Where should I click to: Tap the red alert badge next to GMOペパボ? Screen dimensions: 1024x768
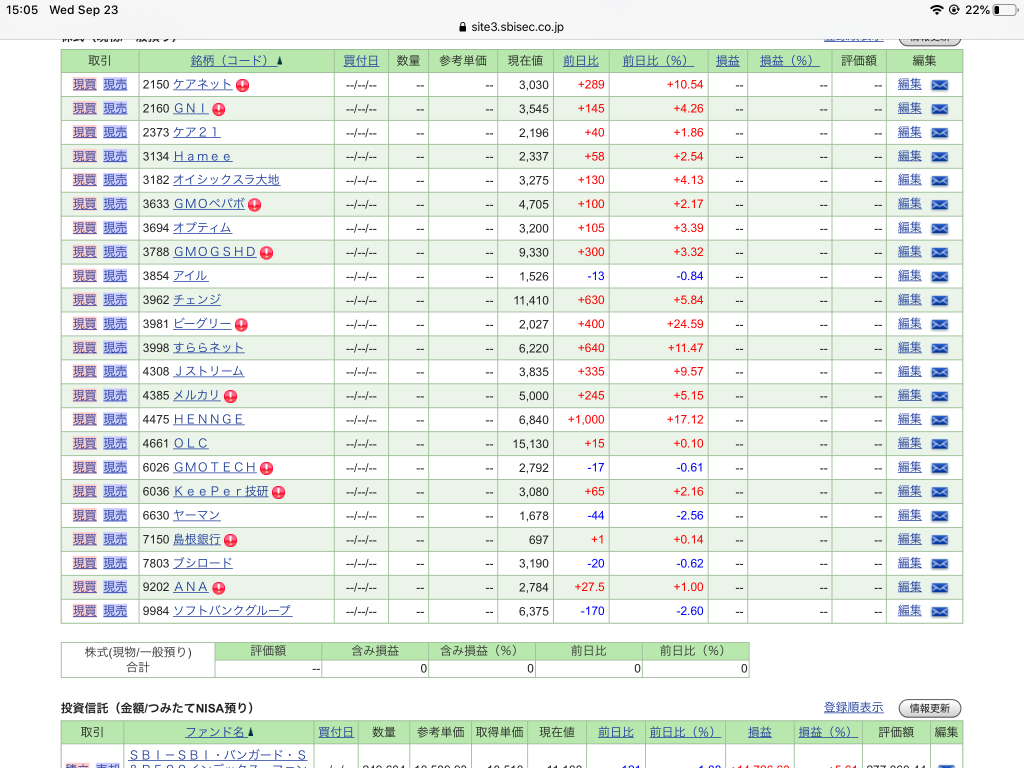coord(255,205)
